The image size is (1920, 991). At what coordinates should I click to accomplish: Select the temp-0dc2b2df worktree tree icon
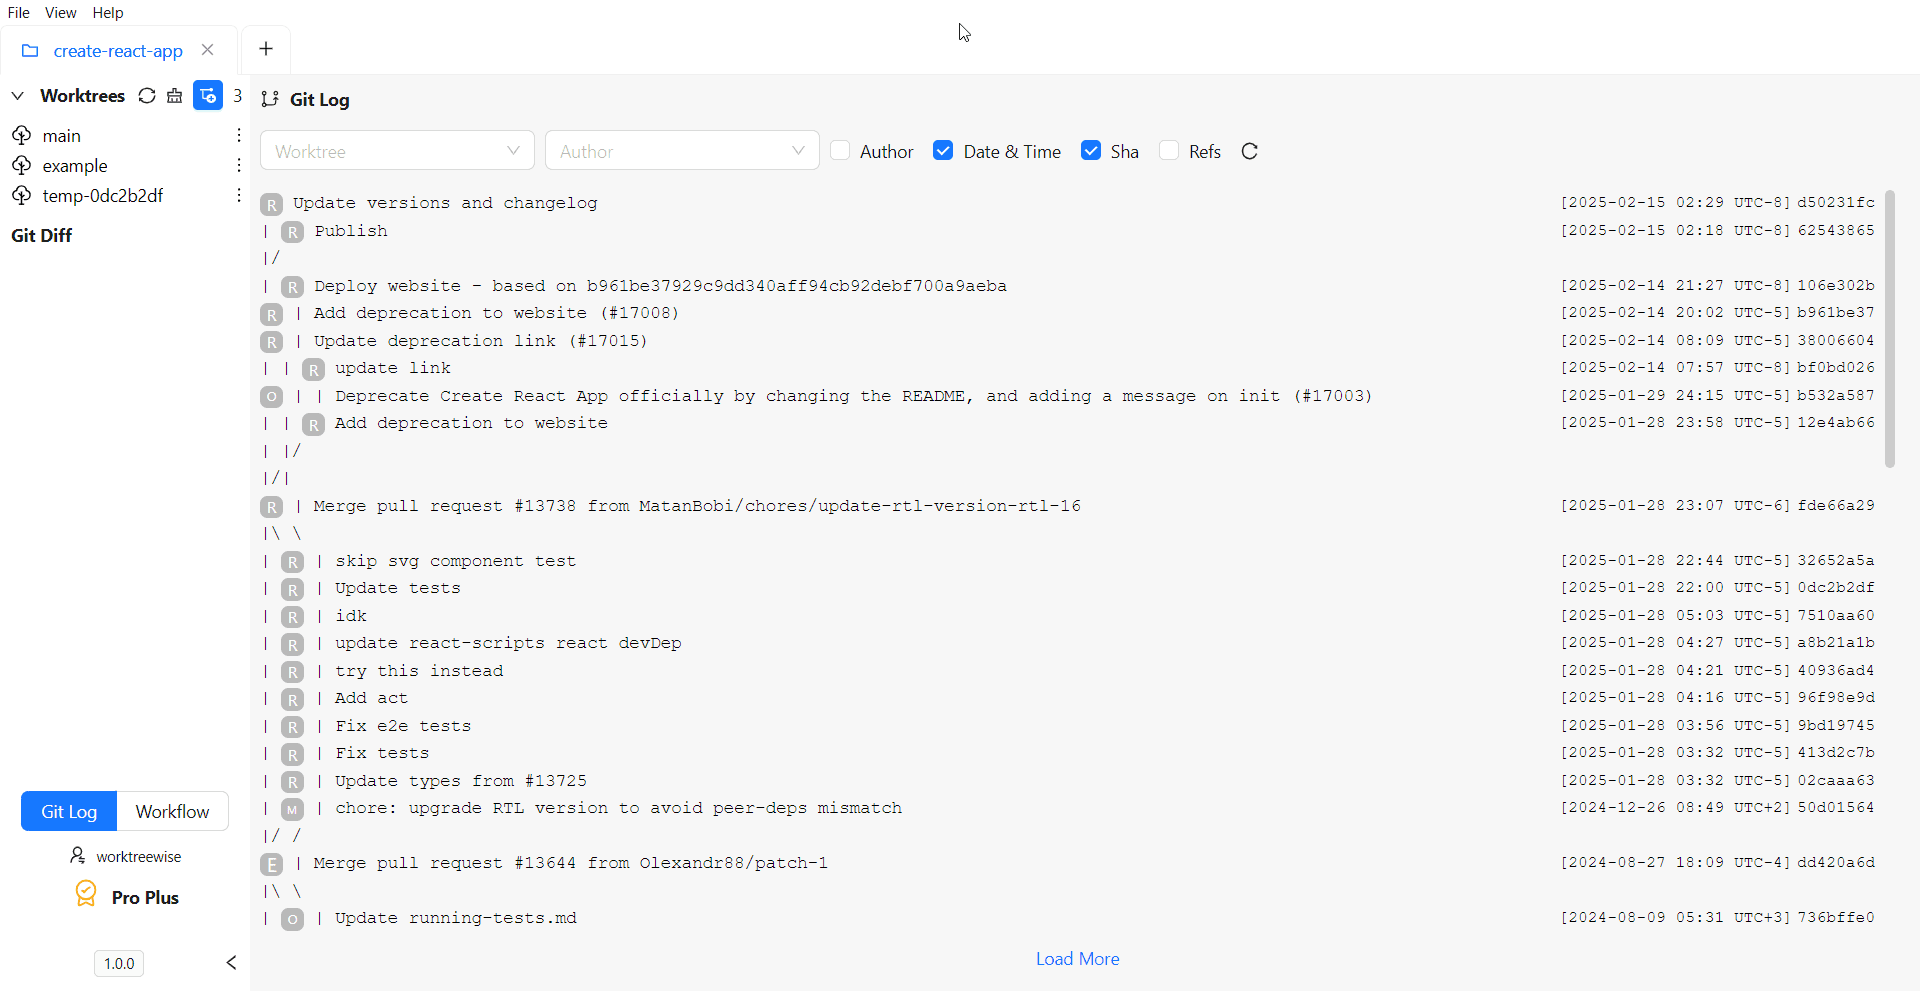(x=22, y=195)
